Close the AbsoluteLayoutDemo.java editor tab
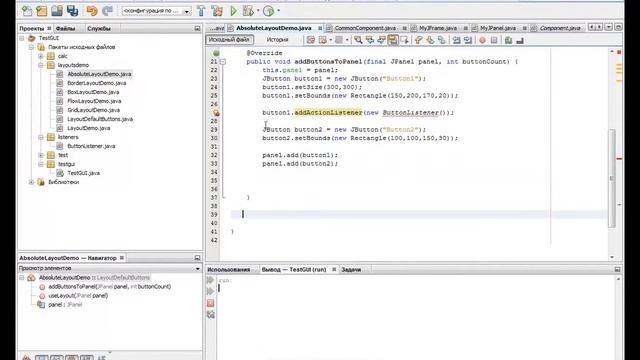The width and height of the screenshot is (640, 360). 320,28
